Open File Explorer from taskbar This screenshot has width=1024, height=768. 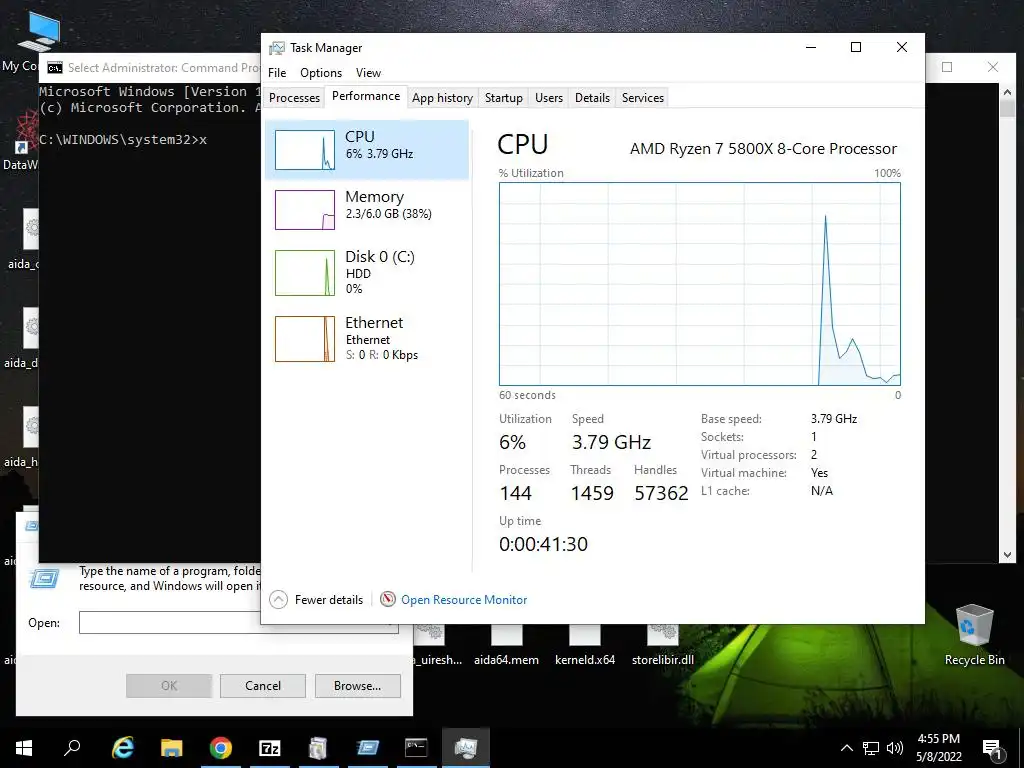[172, 748]
